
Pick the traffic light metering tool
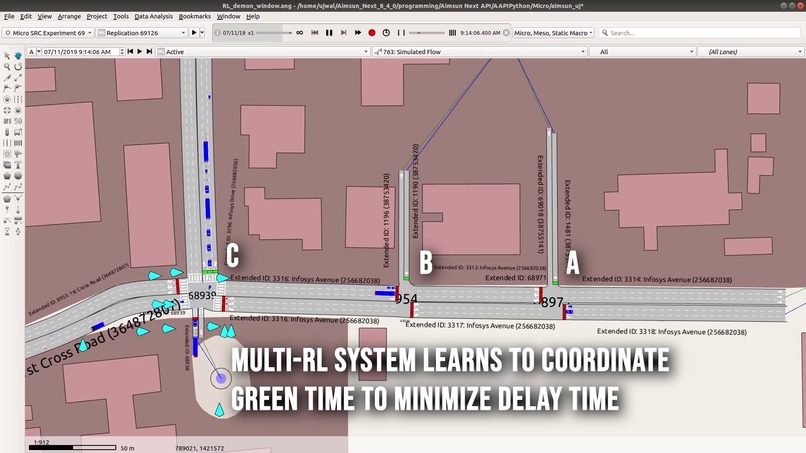pyautogui.click(x=7, y=132)
